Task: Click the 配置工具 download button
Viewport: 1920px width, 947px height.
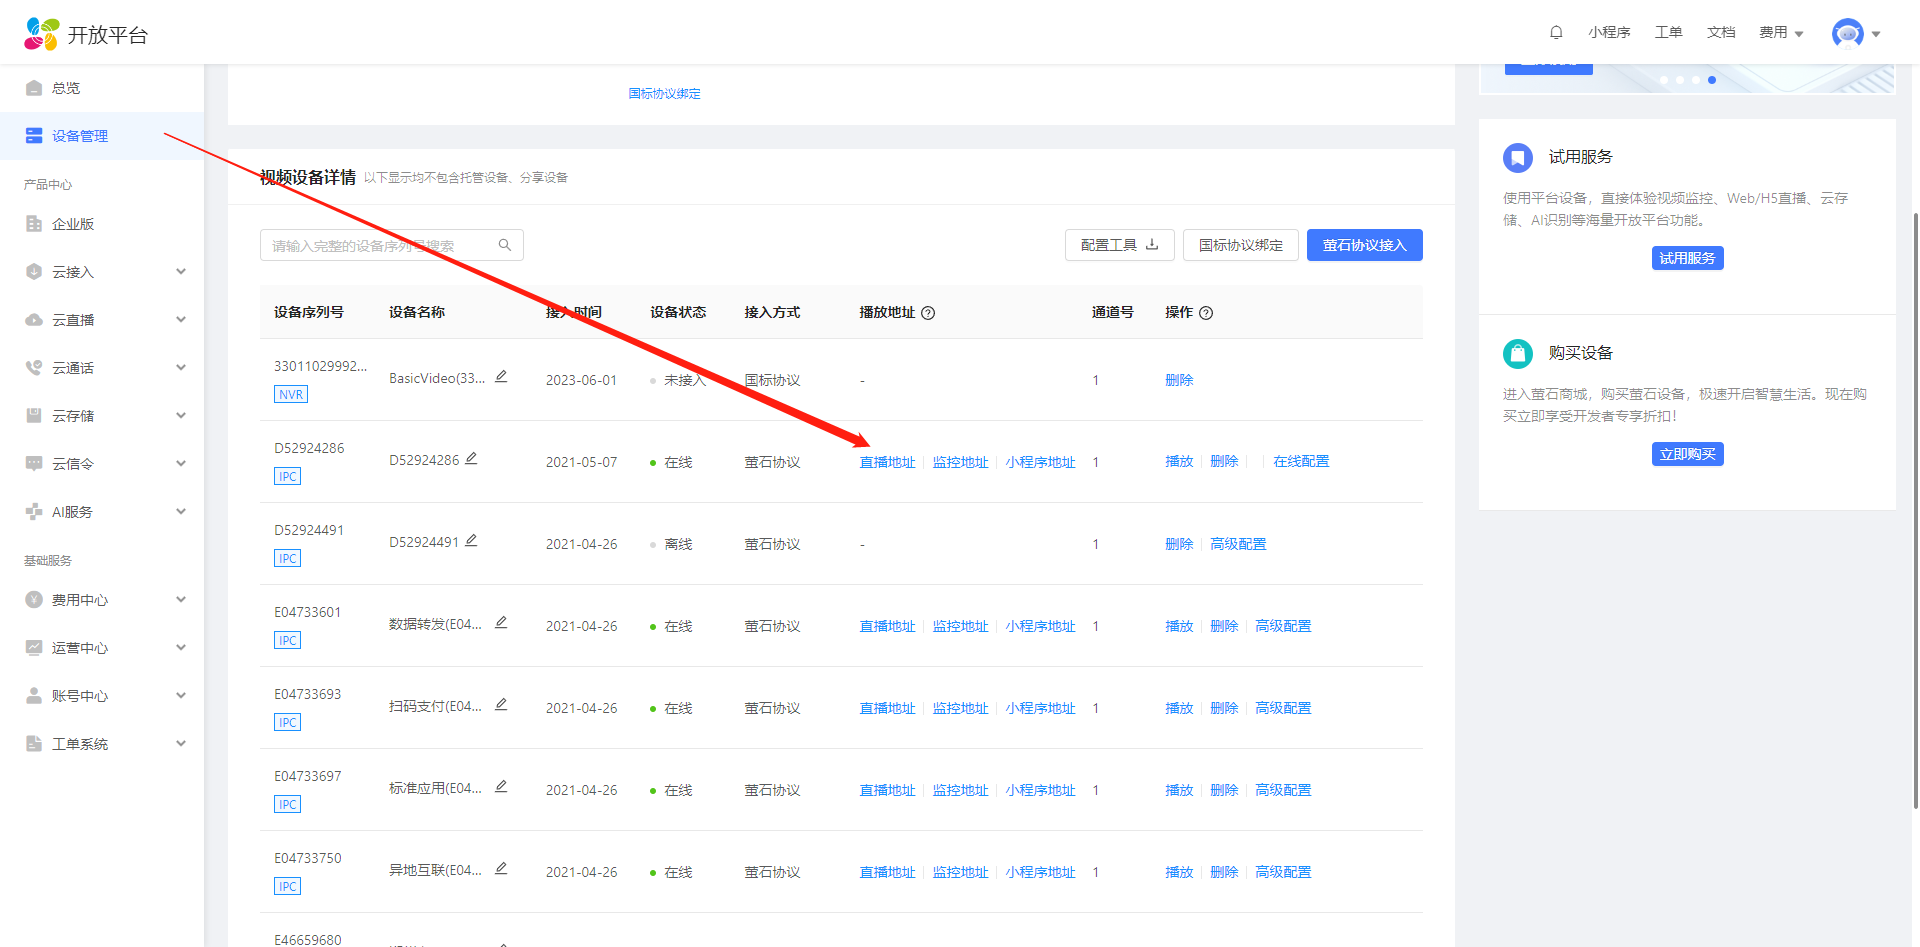Action: tap(1119, 245)
